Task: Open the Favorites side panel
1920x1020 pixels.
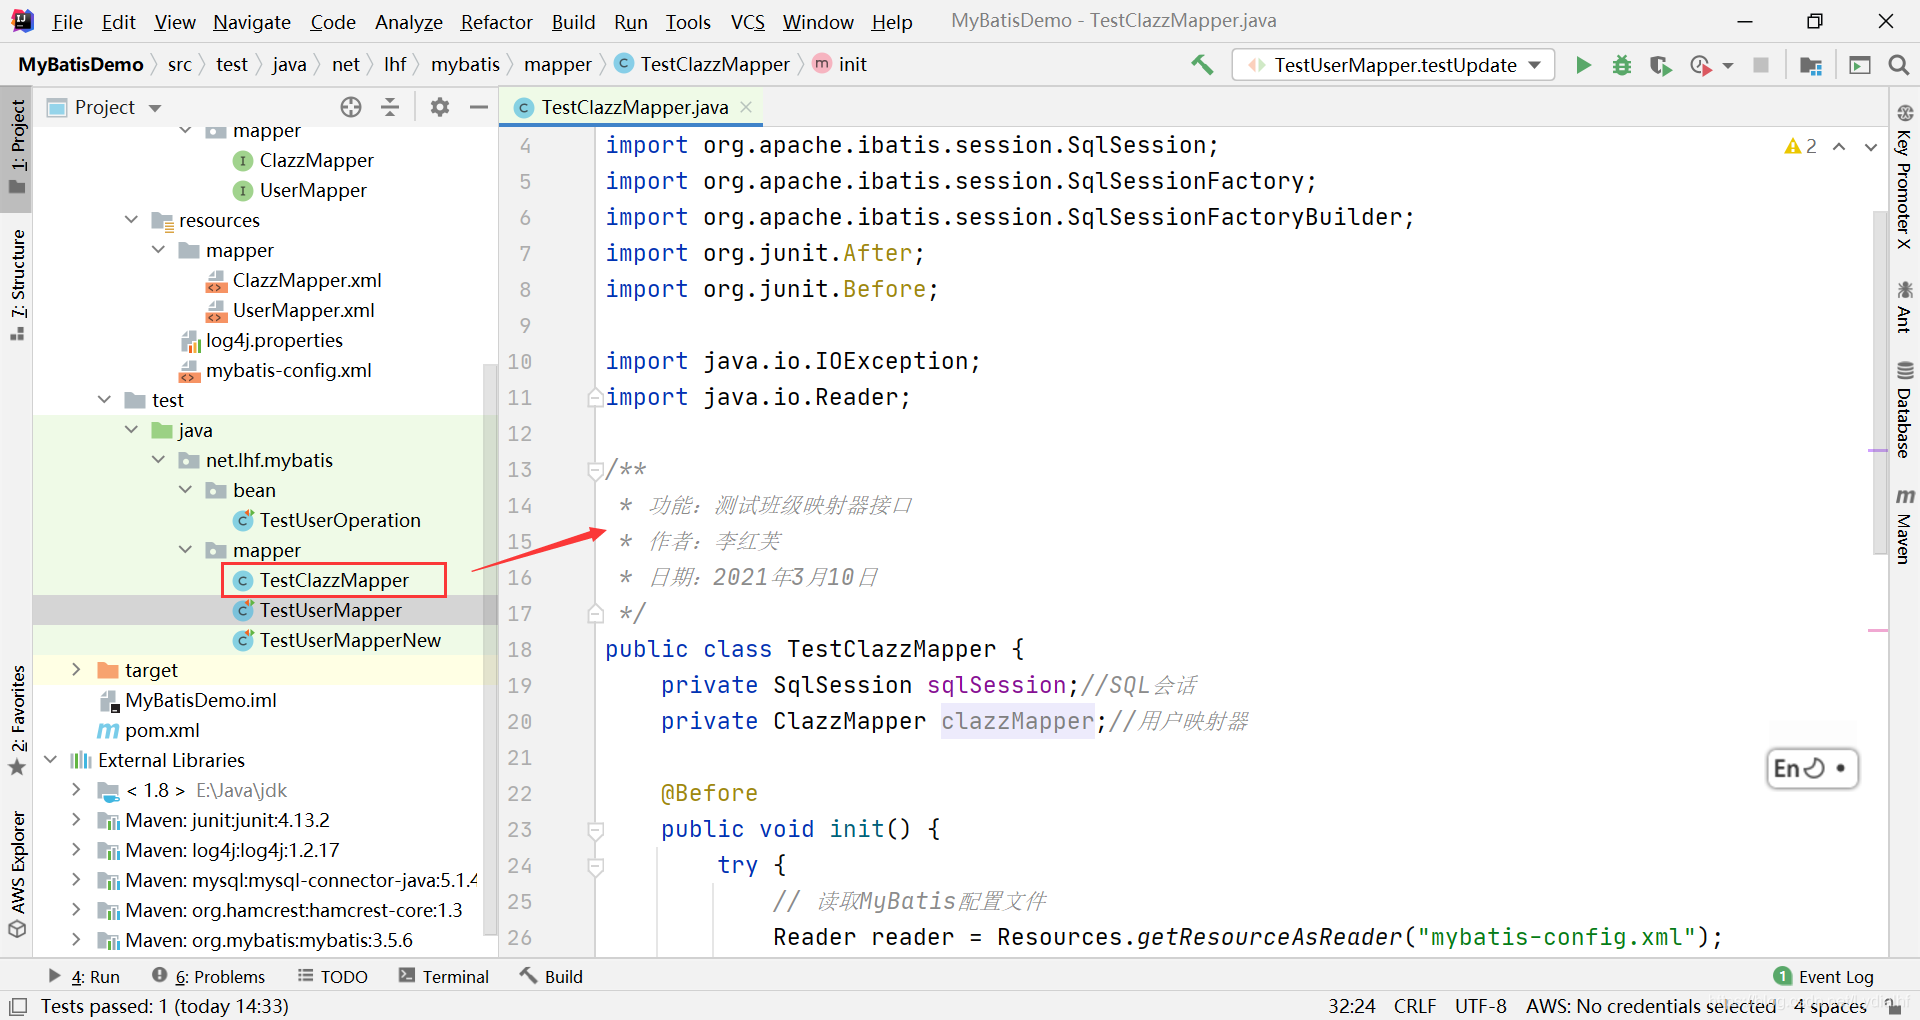Action: coord(17,720)
